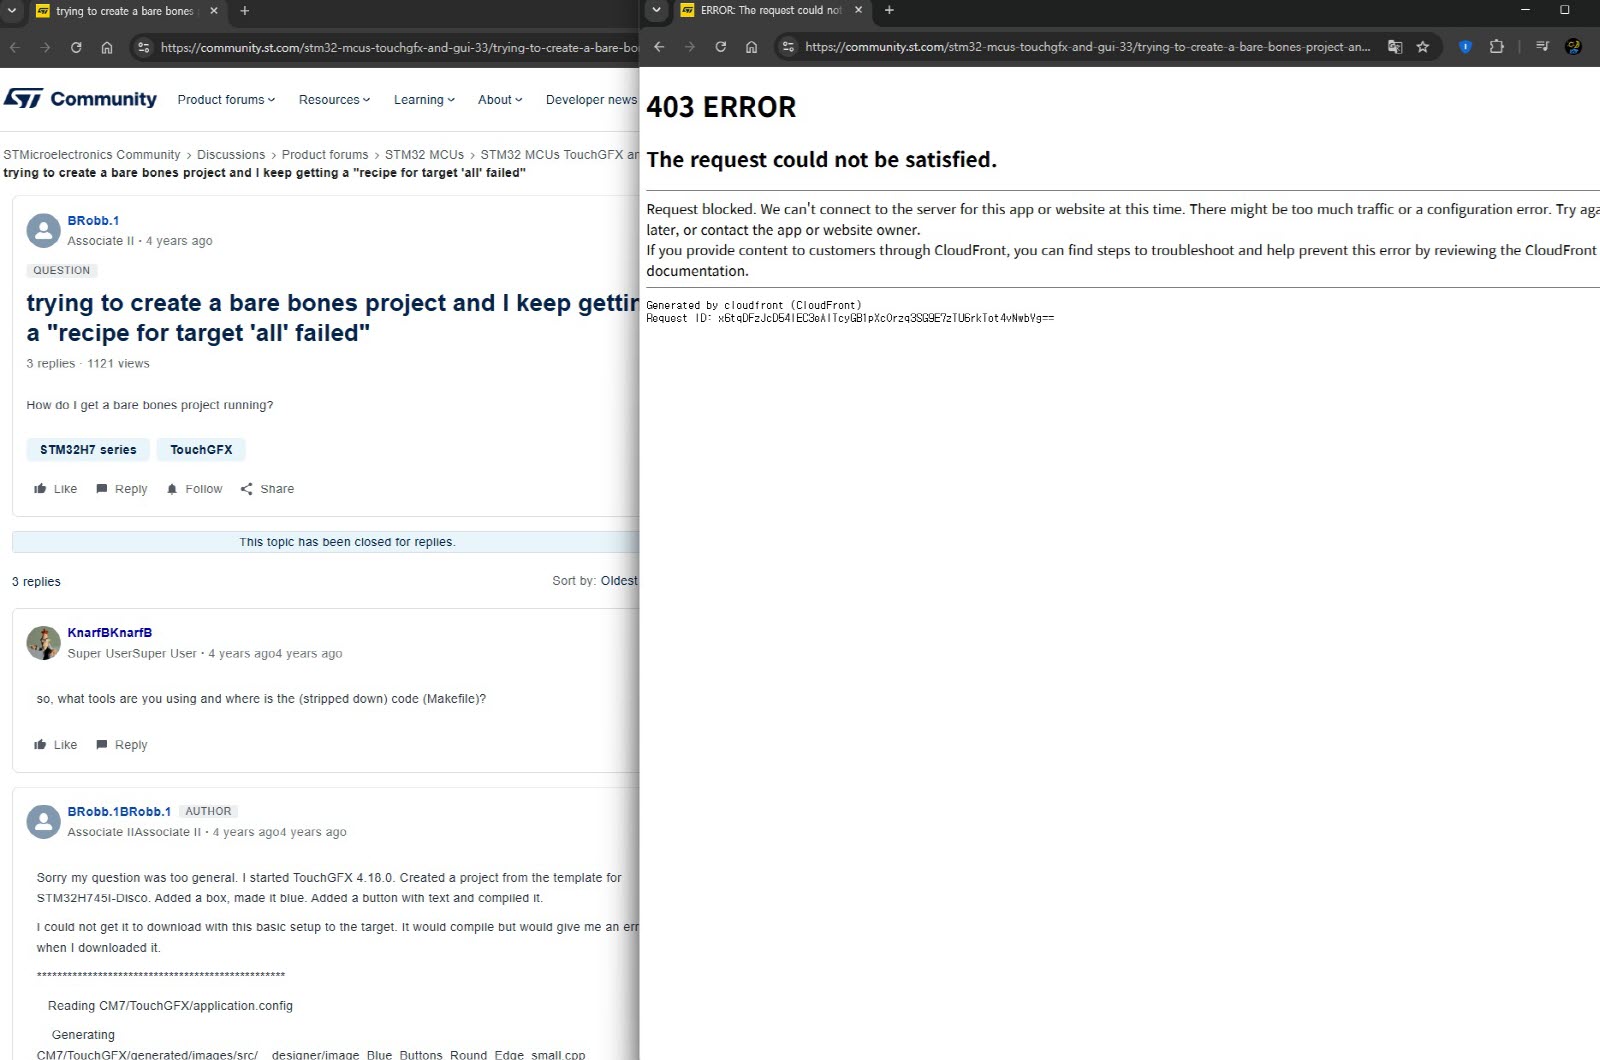Screen dimensions: 1600x1060
Task: Open STMicroelectronics Community breadcrumb
Action: (92, 155)
